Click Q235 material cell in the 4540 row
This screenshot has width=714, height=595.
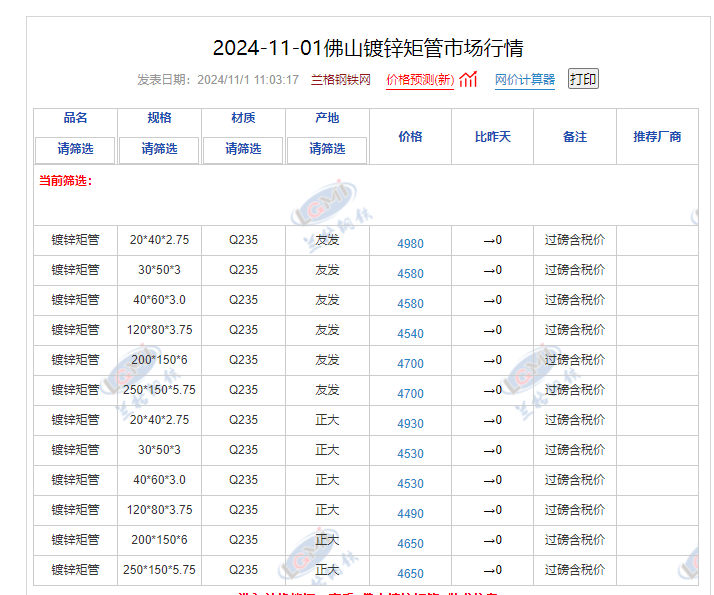[x=243, y=330]
